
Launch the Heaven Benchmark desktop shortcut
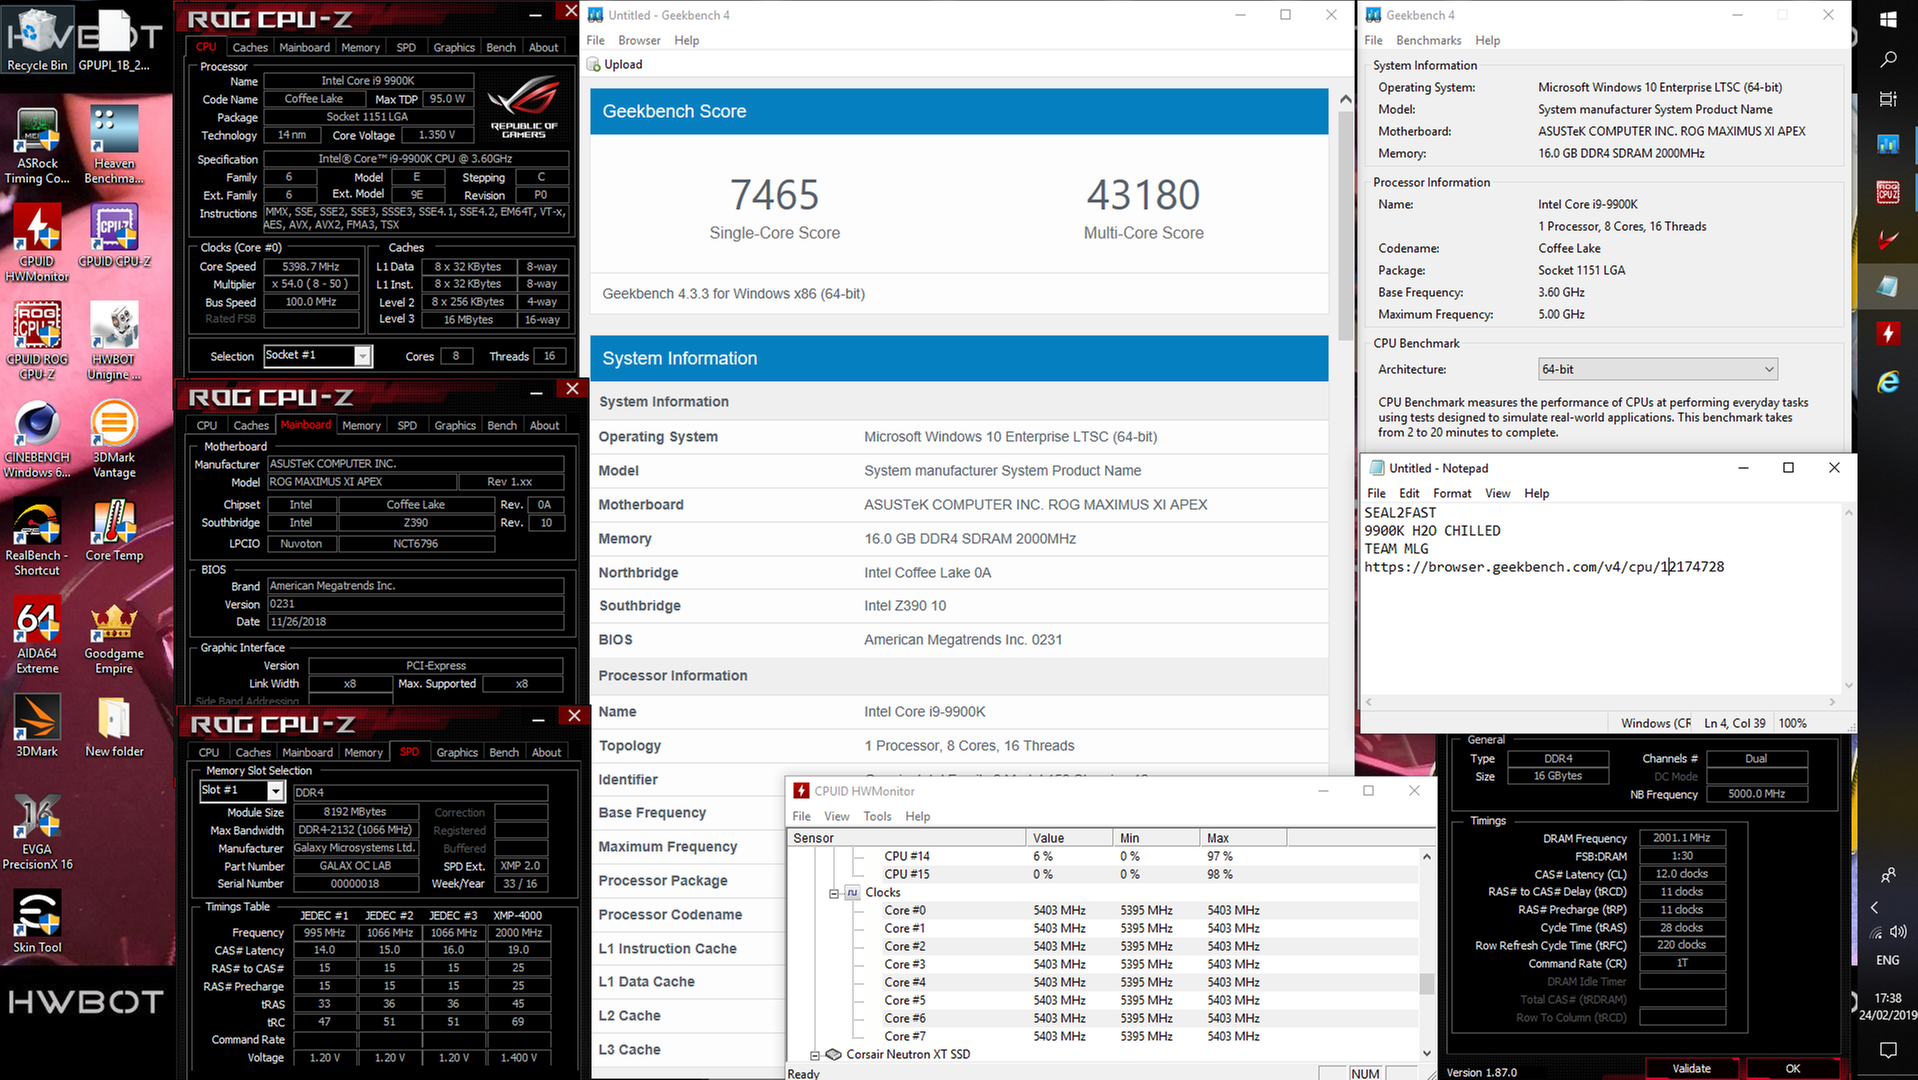[x=114, y=146]
